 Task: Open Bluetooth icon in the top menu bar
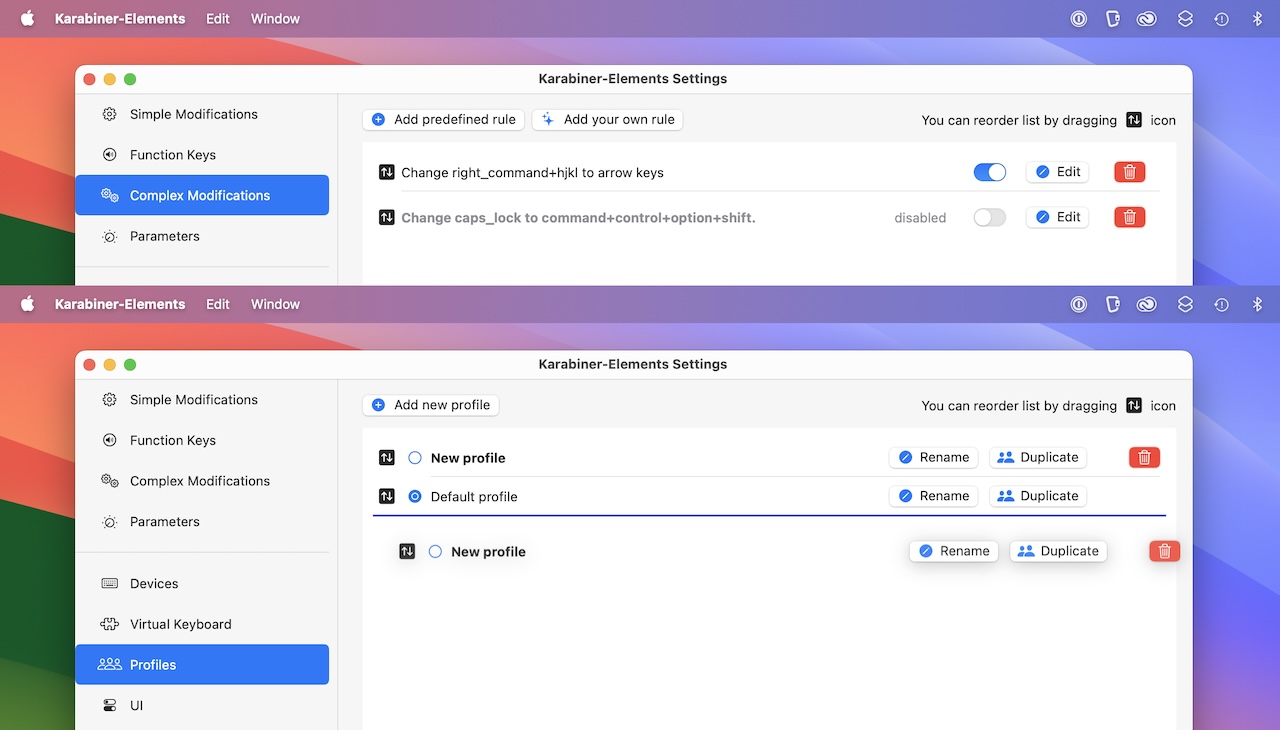[1258, 19]
